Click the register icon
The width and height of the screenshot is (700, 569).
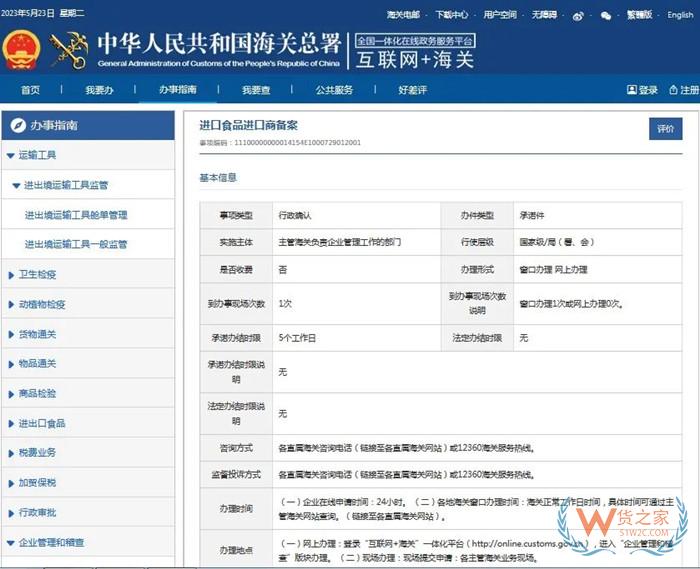point(673,90)
